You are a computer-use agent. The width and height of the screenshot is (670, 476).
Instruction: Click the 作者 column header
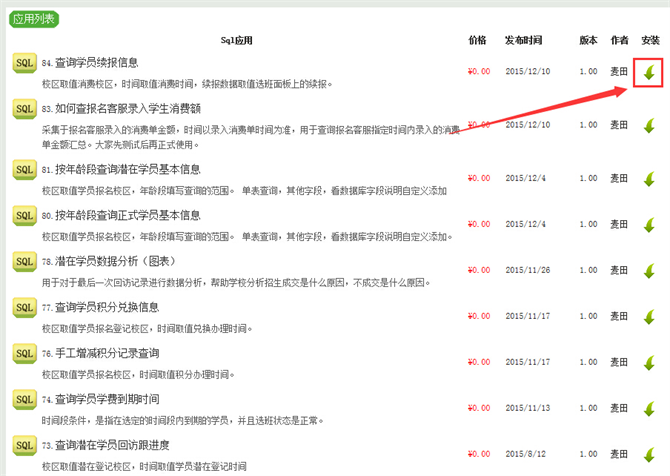pos(619,41)
